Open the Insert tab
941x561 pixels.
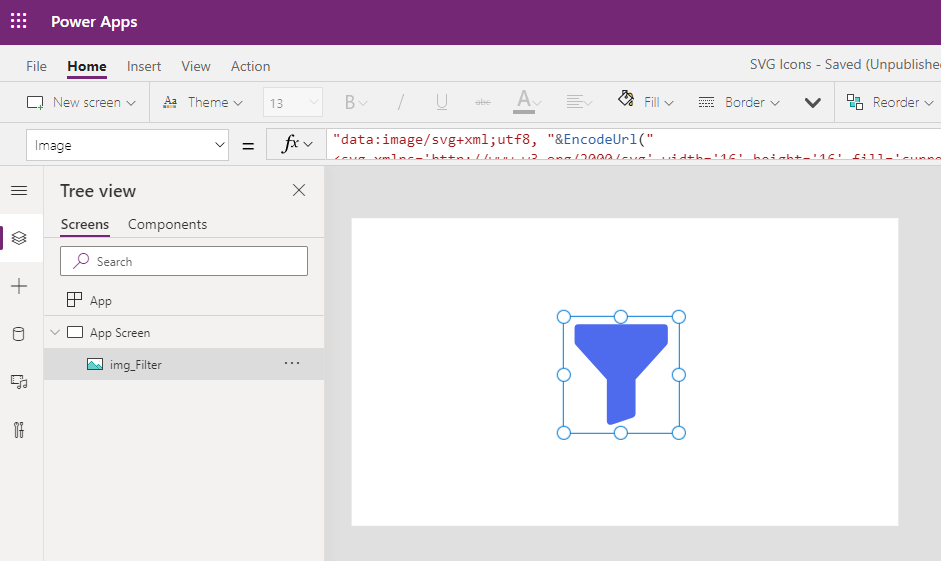pos(144,66)
